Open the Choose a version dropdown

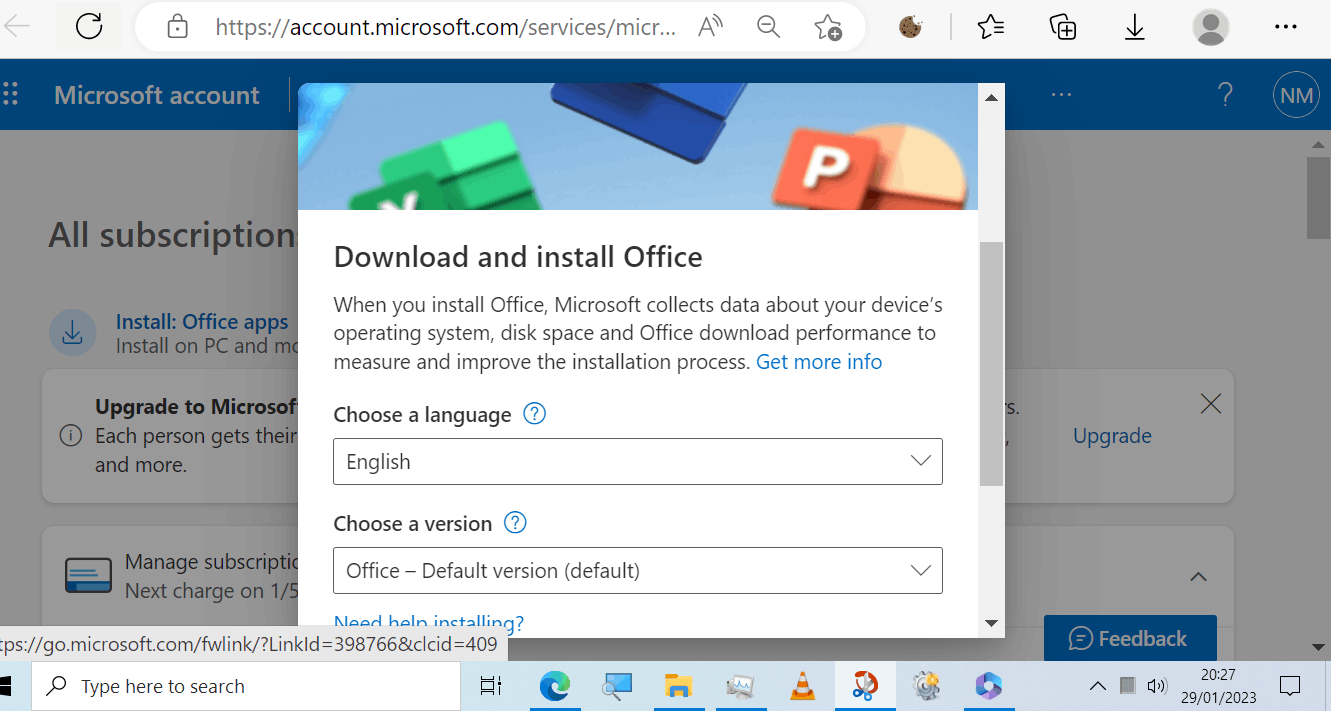(638, 570)
